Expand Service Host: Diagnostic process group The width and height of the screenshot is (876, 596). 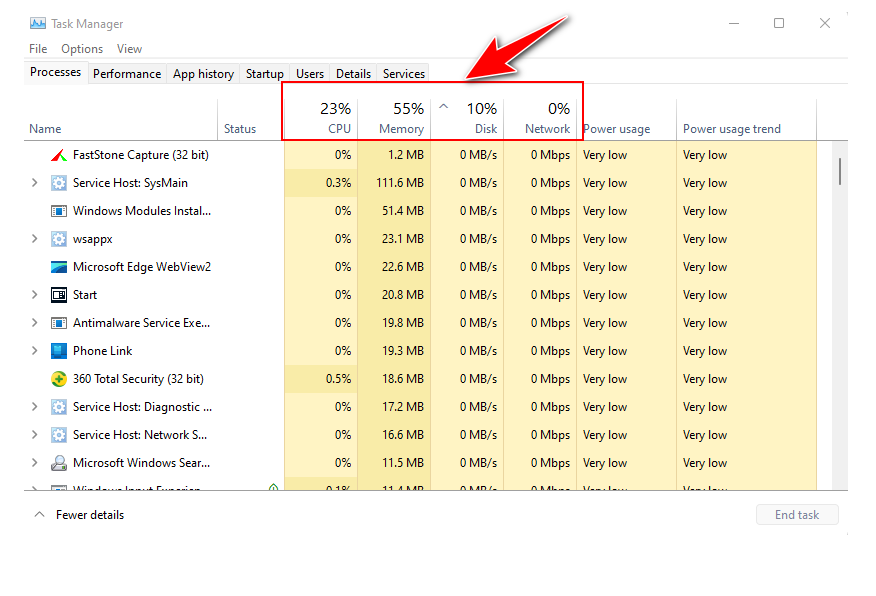click(x=35, y=406)
